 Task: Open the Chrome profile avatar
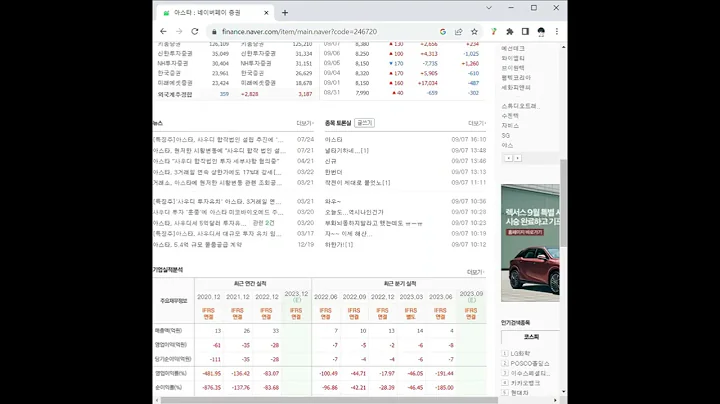point(541,32)
